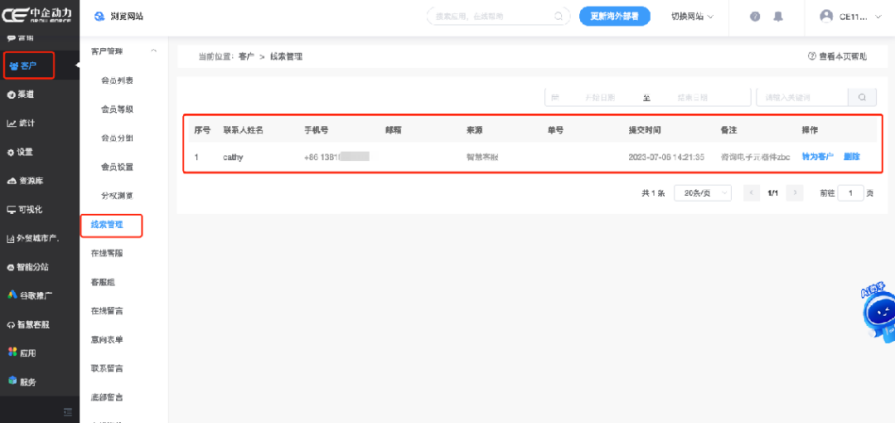Open the help question mark icon in header
This screenshot has height=423, width=895.
click(755, 17)
